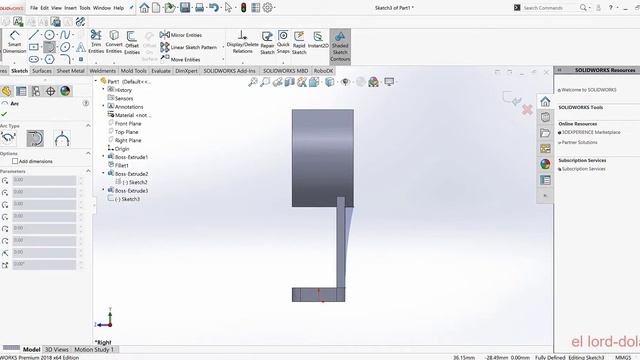
Task: Select the Smart Dimension tool
Action: [x=14, y=42]
